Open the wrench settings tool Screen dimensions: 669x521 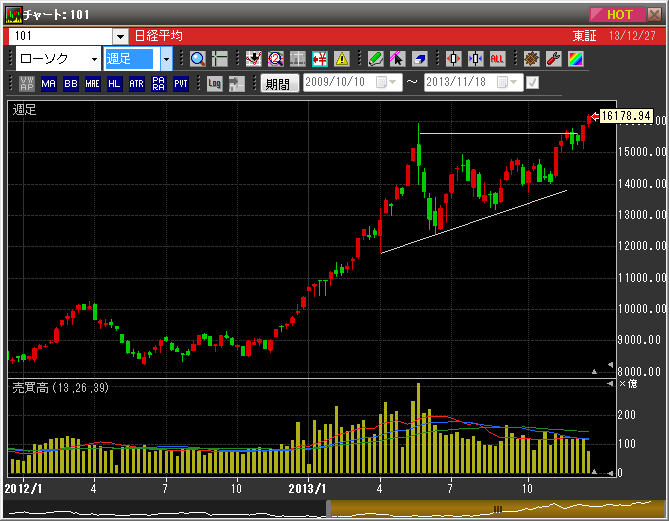coord(553,59)
